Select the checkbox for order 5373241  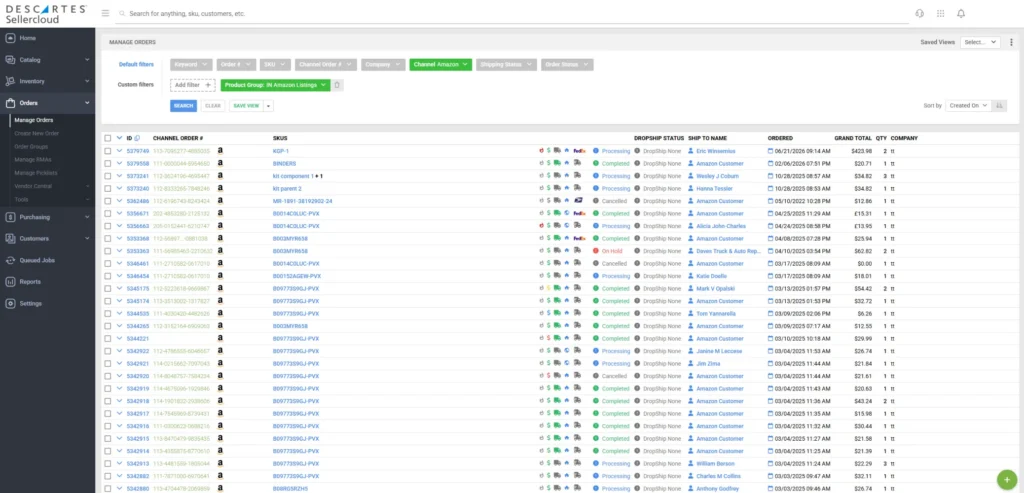click(108, 176)
